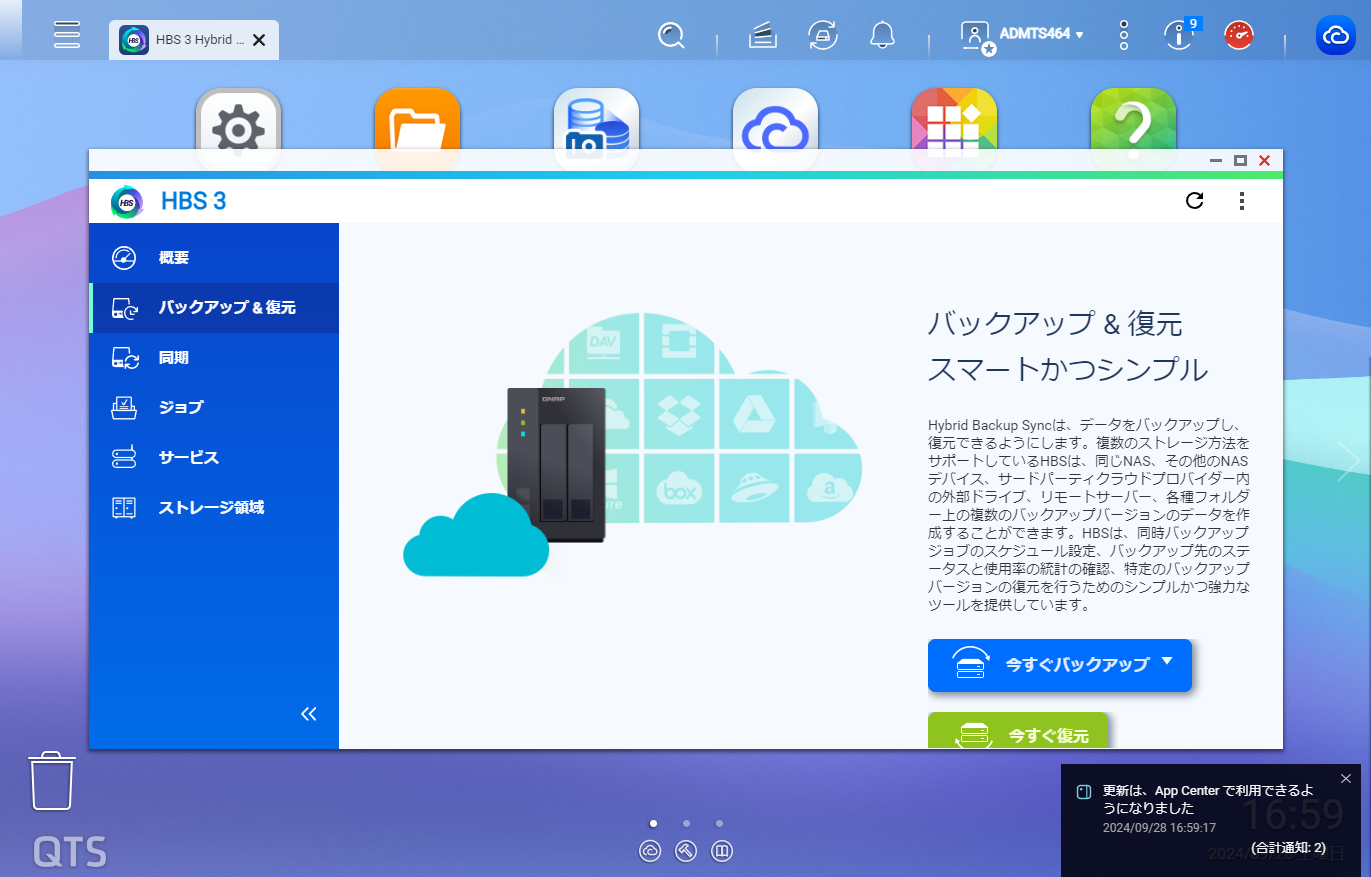
Task: Open Help Center green question mark icon
Action: 1133,120
